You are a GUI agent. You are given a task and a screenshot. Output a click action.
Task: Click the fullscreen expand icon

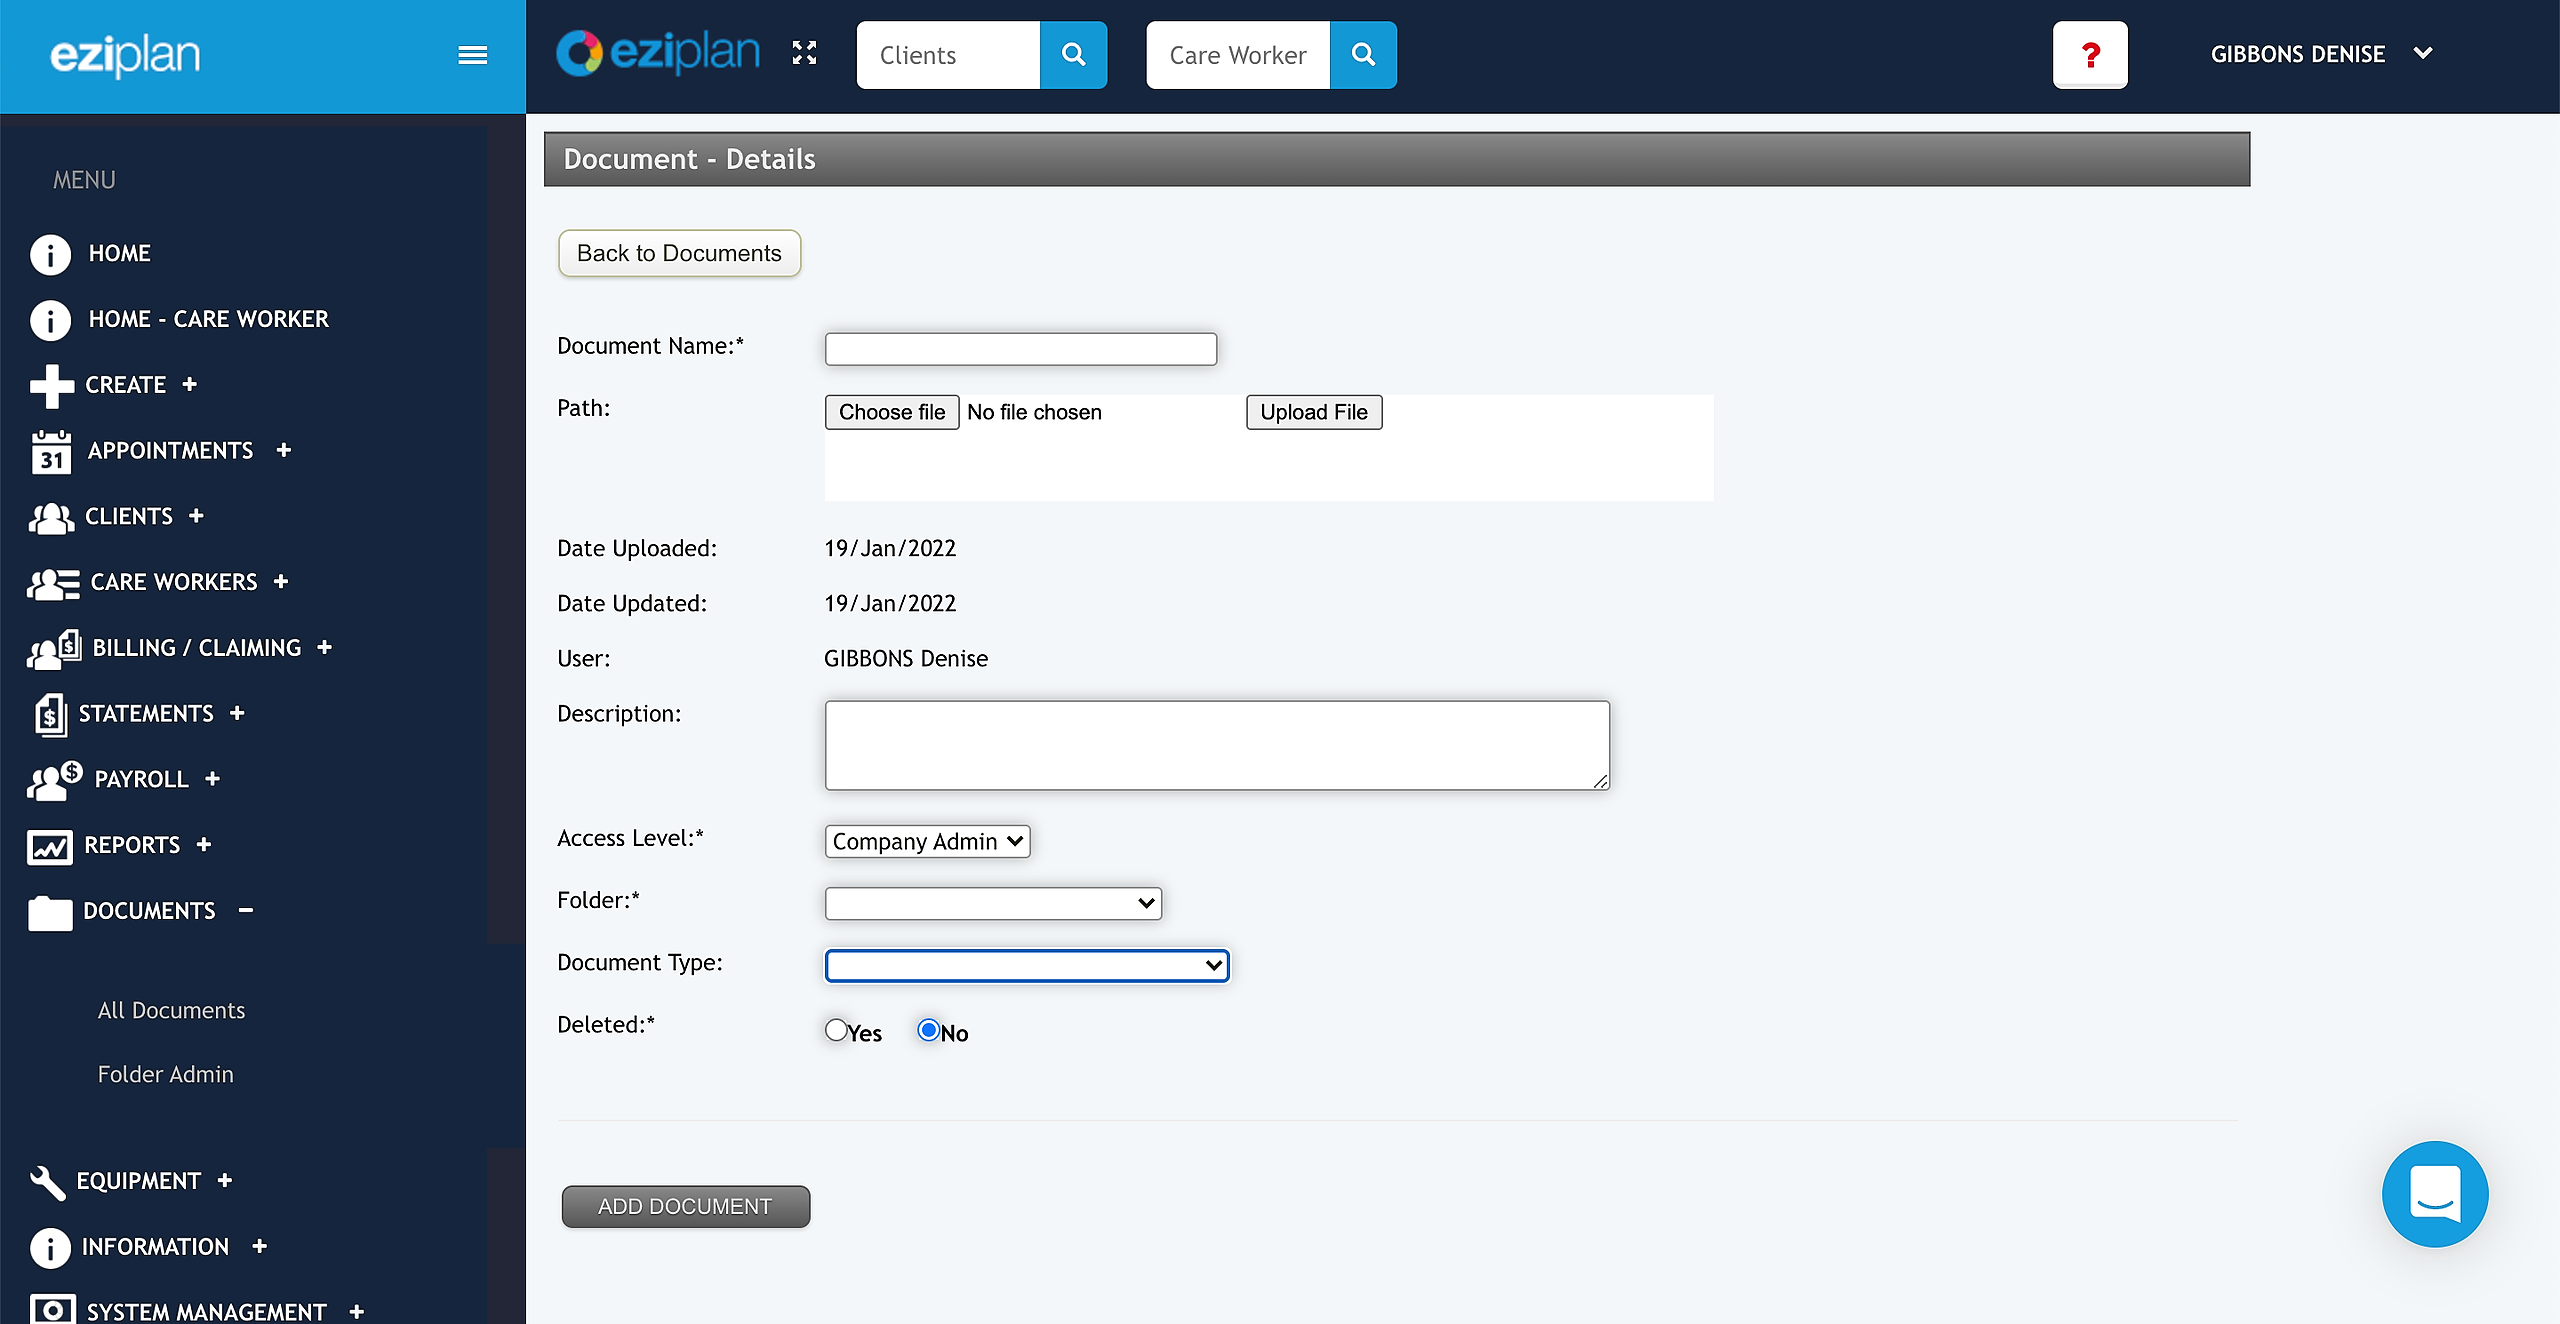(x=804, y=53)
